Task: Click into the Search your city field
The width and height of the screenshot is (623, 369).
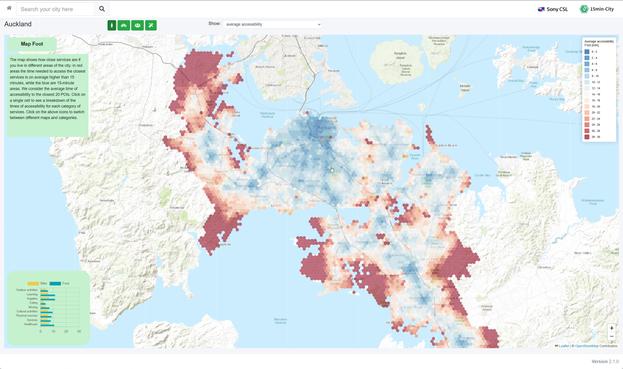Action: point(57,9)
